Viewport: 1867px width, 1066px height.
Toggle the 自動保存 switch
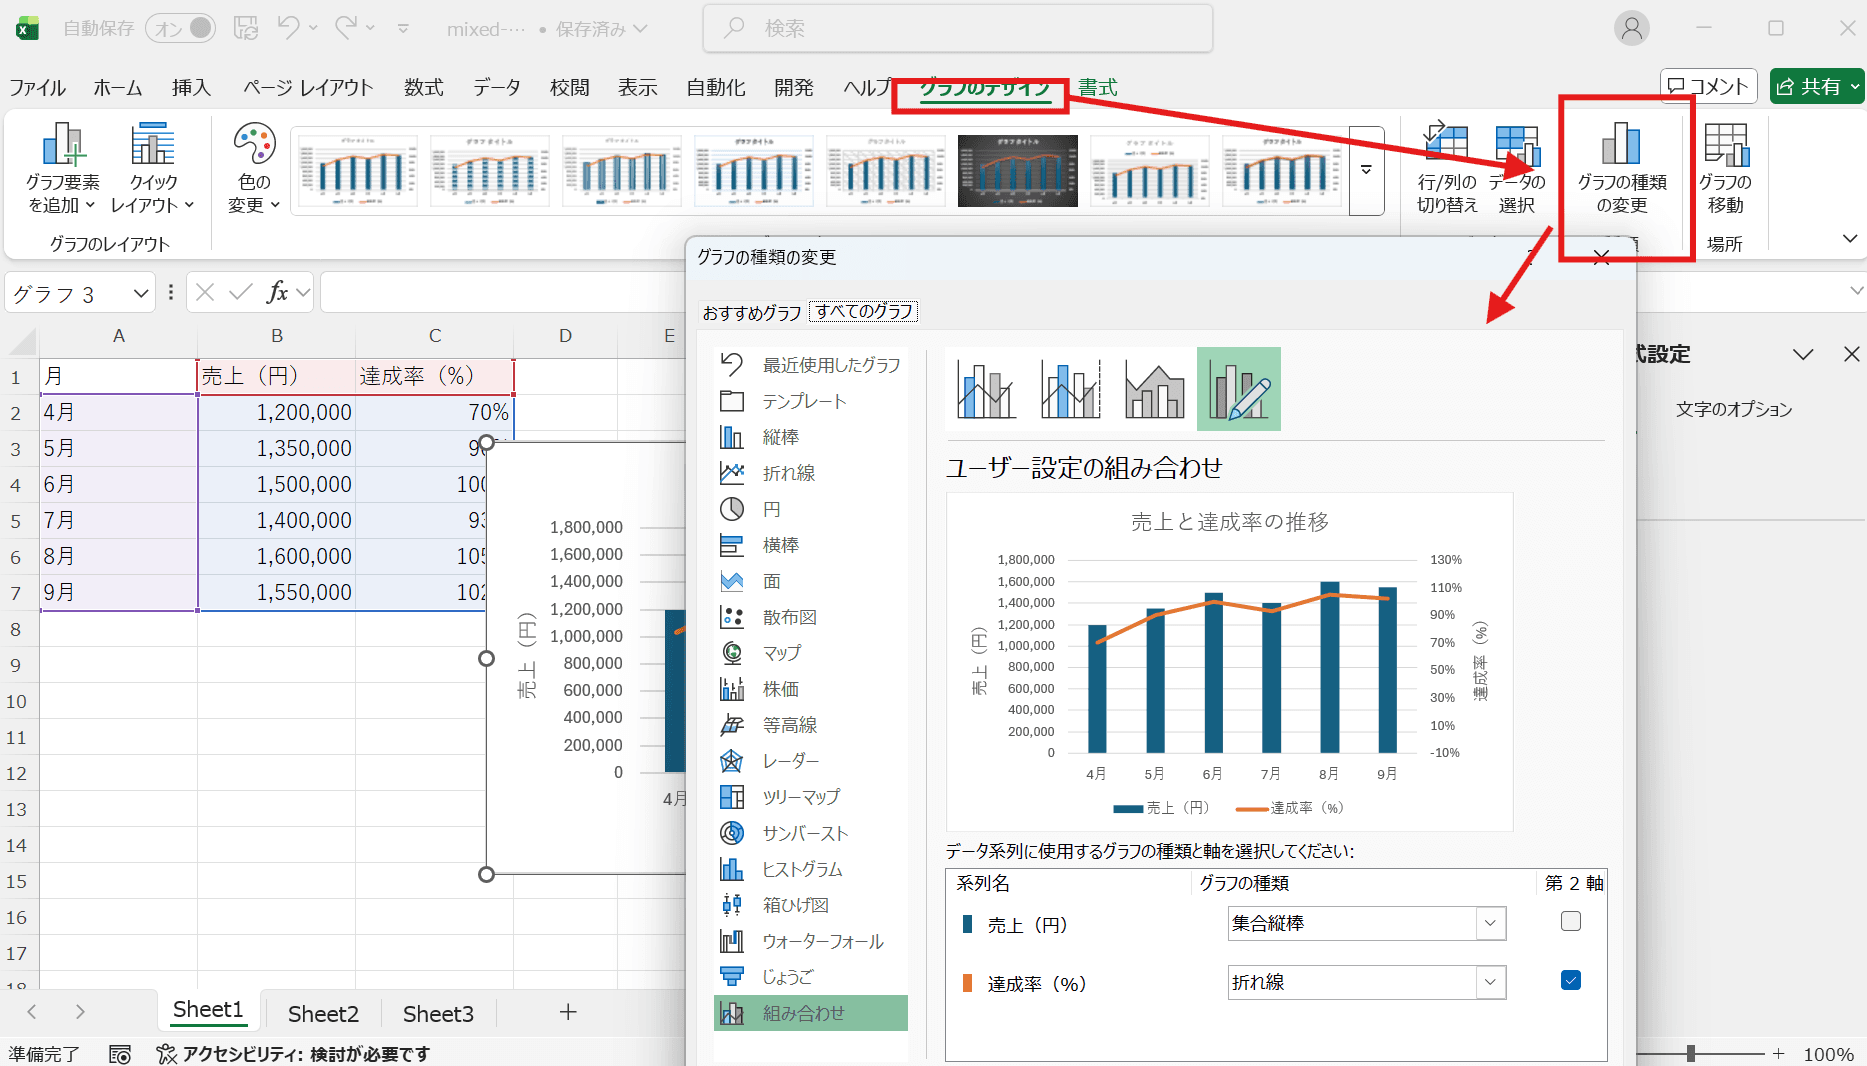(x=181, y=28)
